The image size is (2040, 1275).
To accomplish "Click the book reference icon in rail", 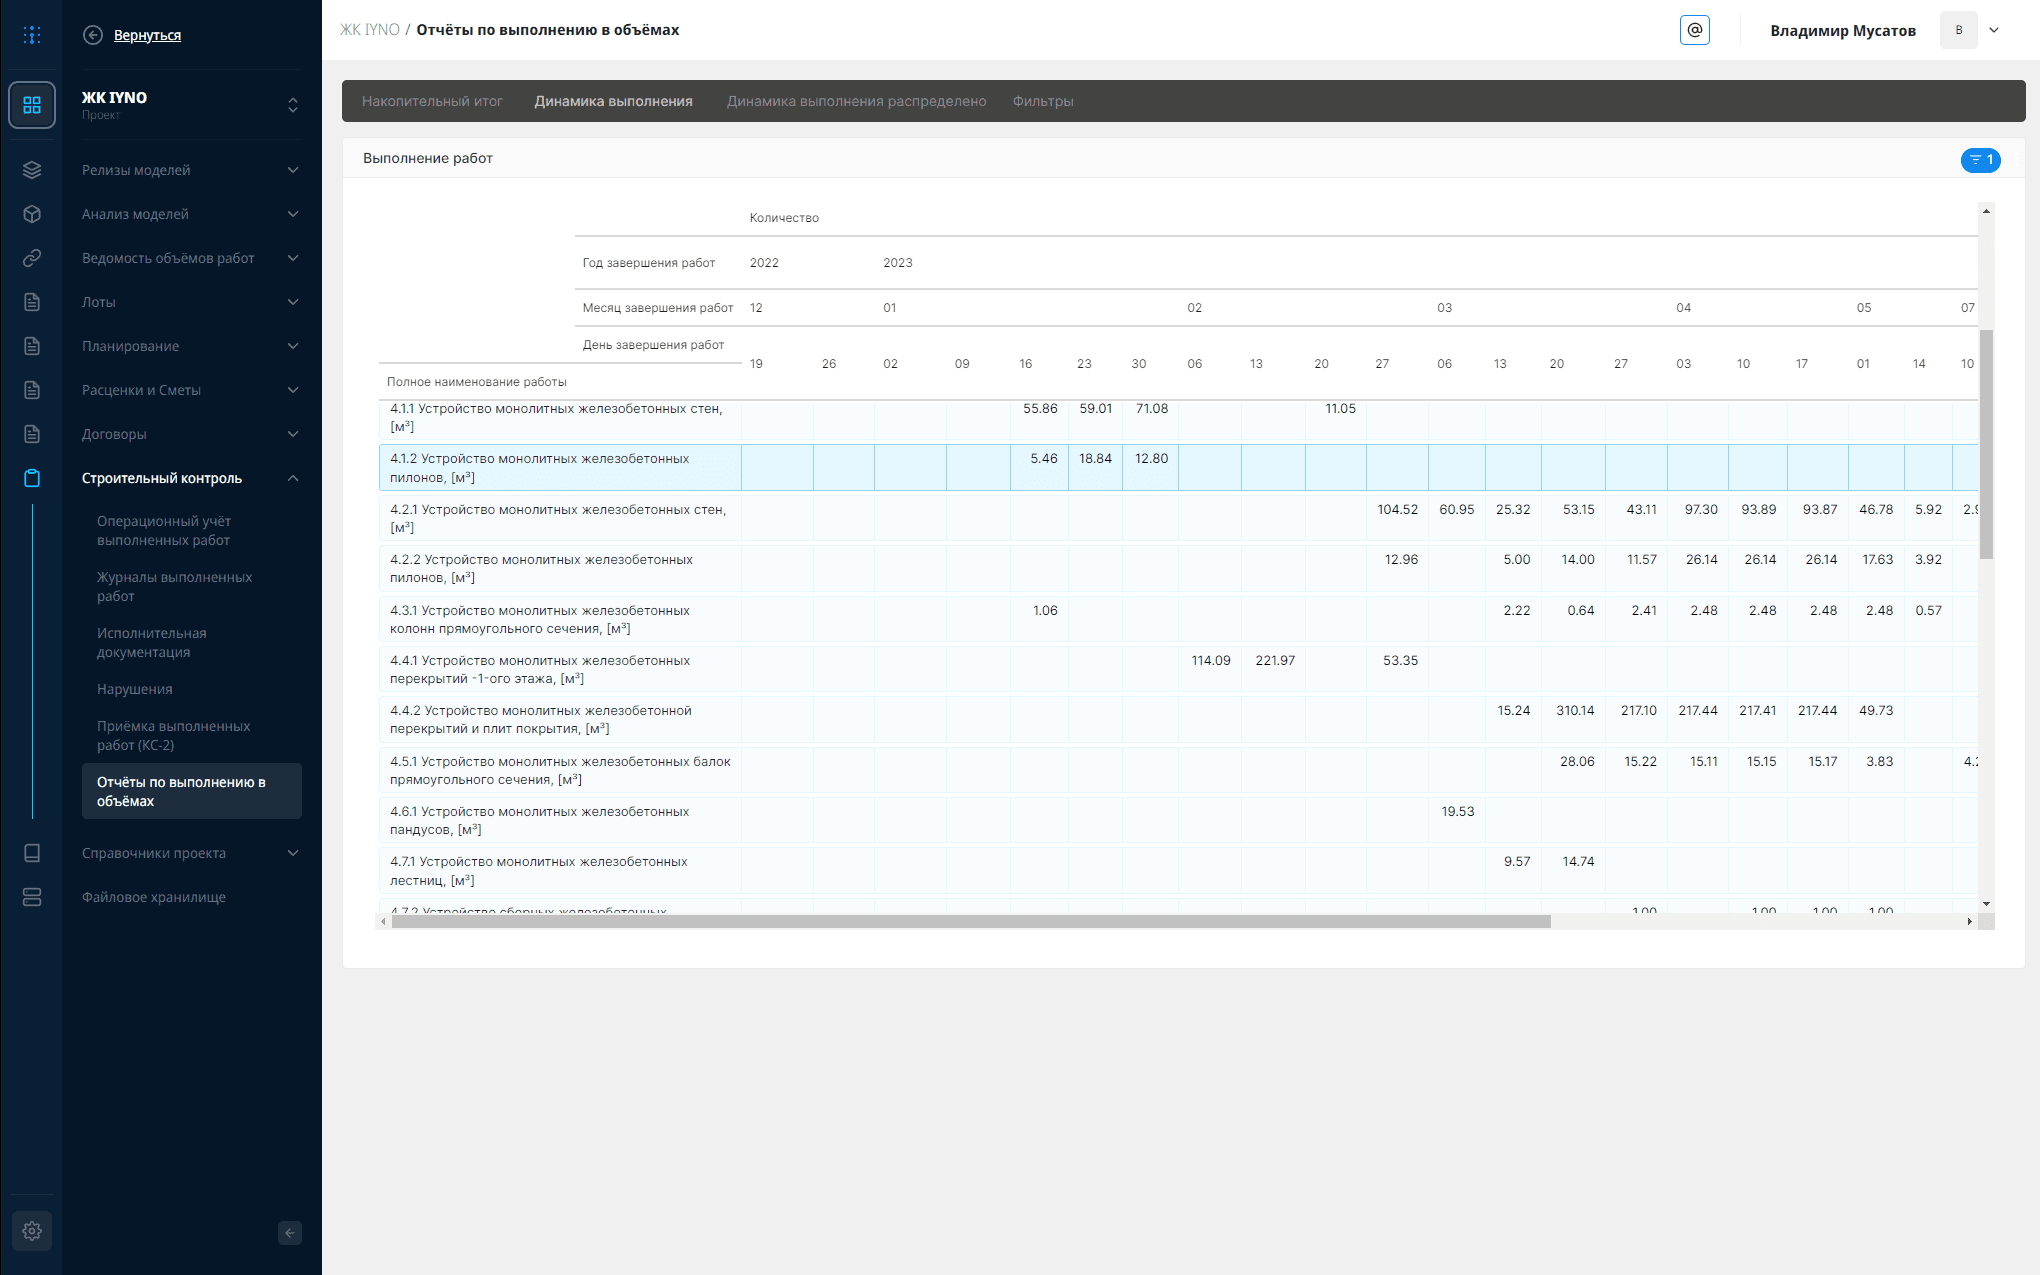I will click(x=32, y=853).
